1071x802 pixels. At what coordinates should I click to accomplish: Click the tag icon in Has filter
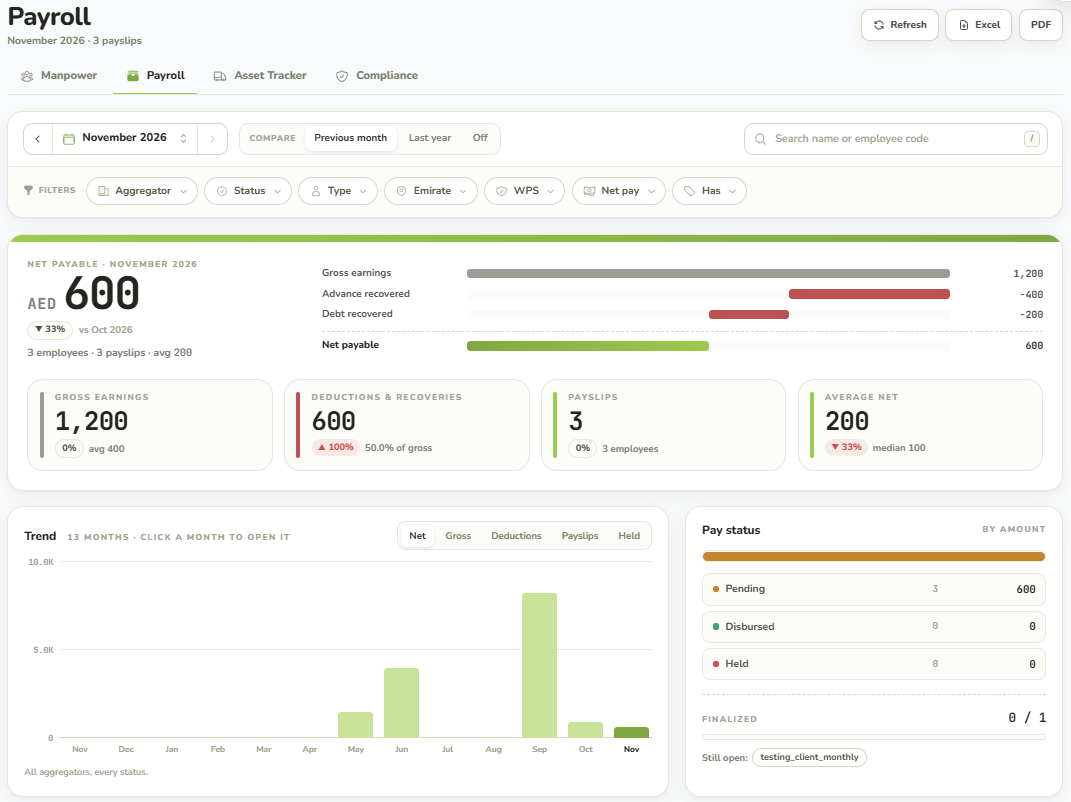pyautogui.click(x=690, y=191)
